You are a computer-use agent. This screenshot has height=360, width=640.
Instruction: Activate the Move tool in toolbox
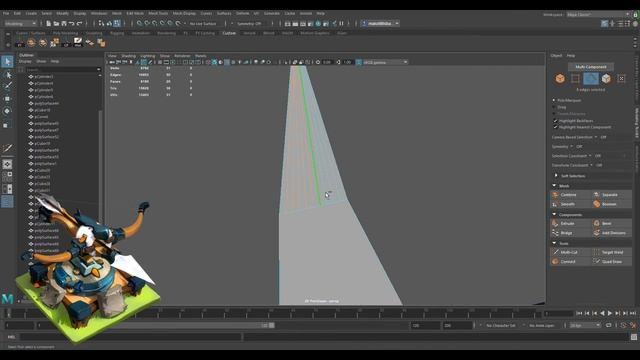7,98
